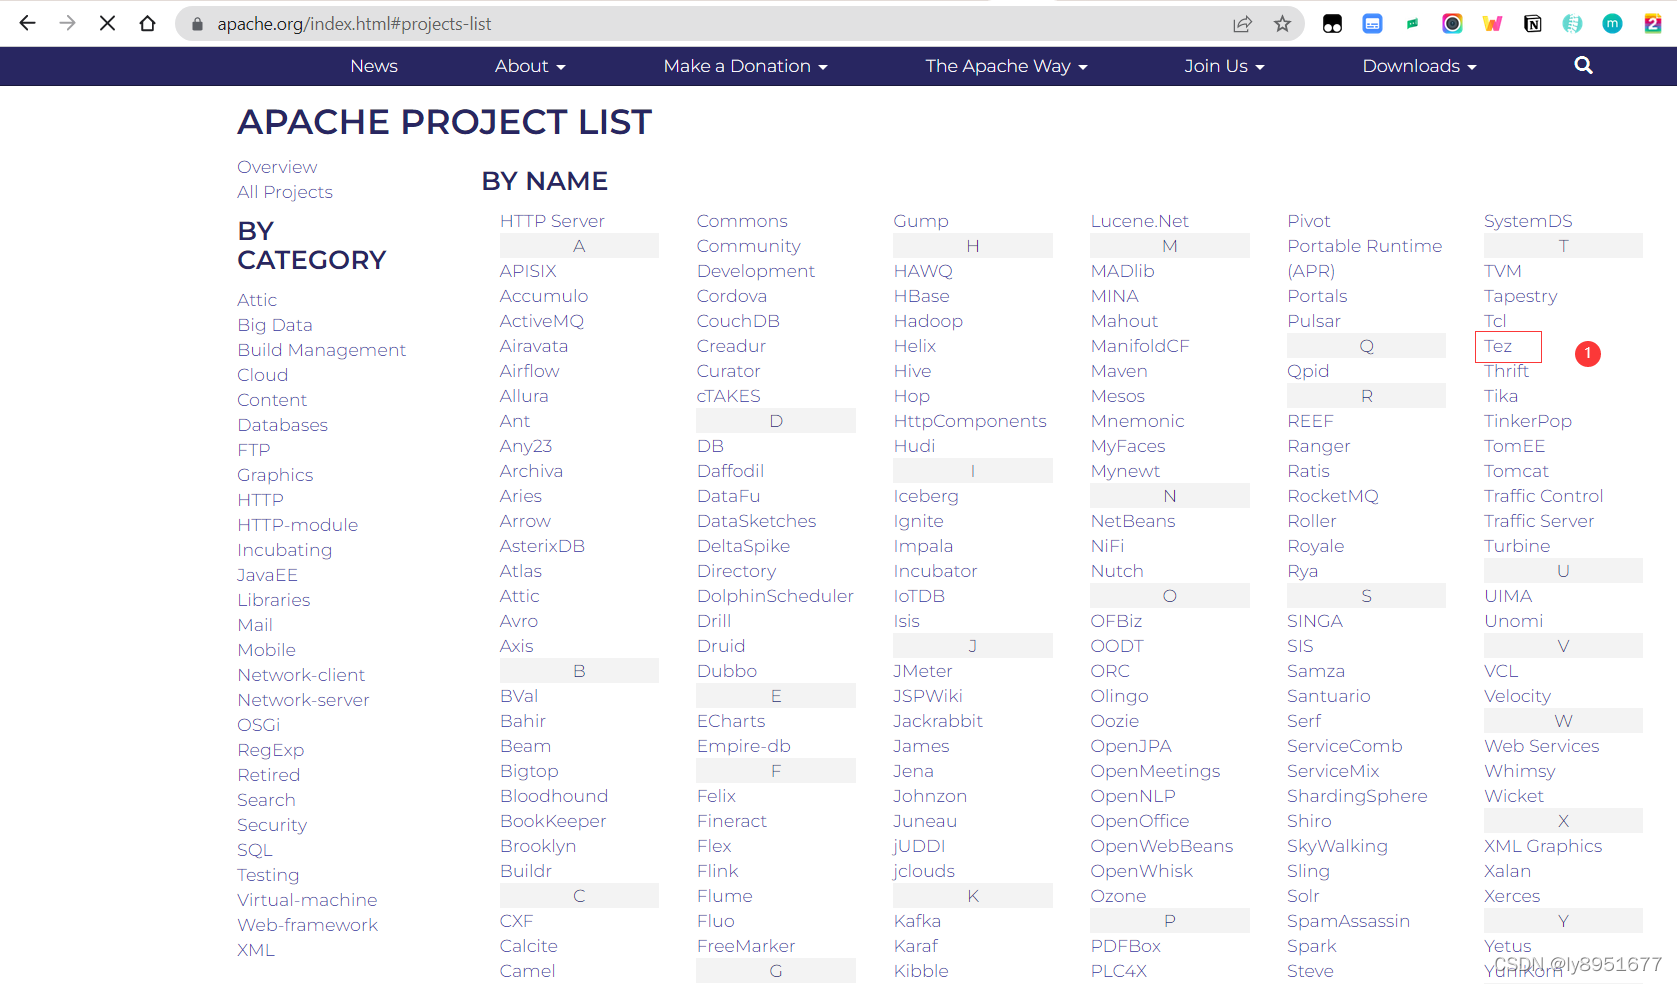
Task: Open the Airflow project link
Action: pos(530,371)
